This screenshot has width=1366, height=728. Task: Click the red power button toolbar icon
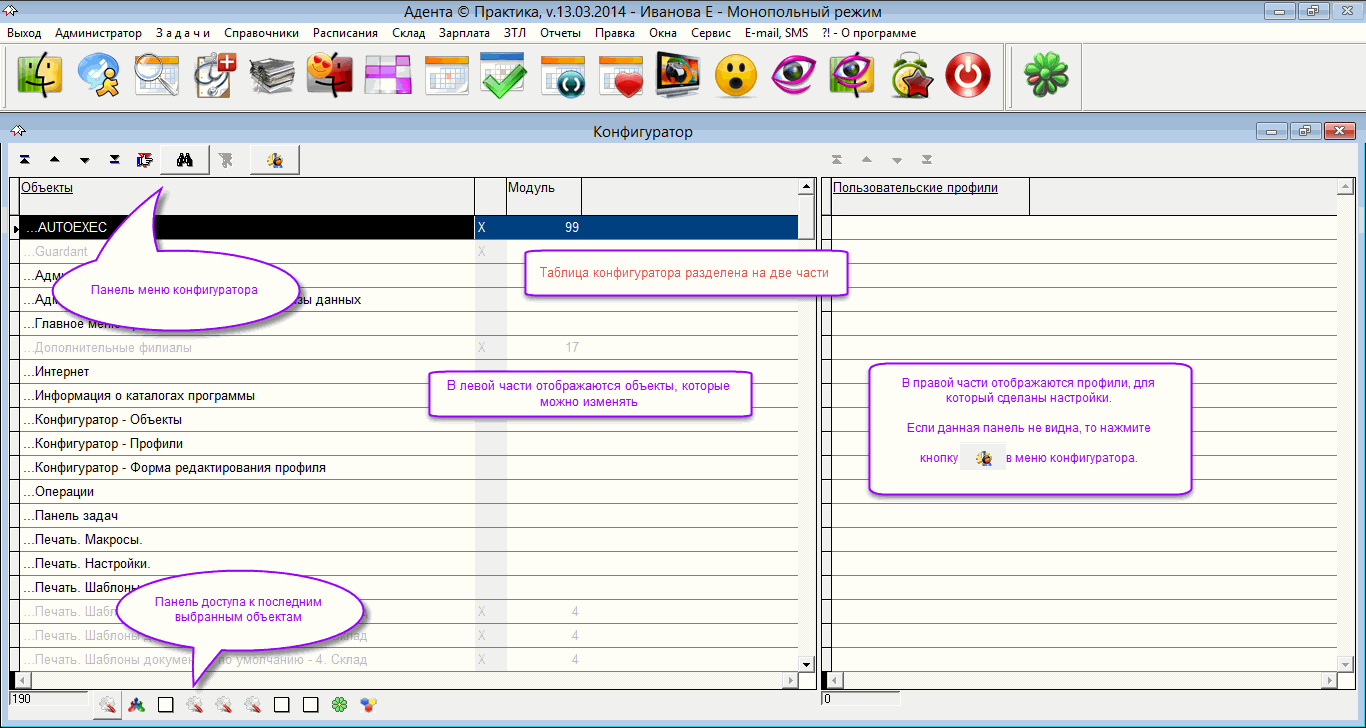point(966,76)
